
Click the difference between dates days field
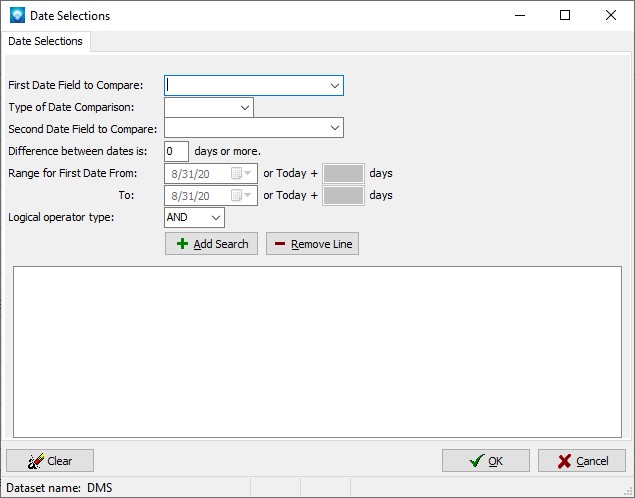point(176,151)
